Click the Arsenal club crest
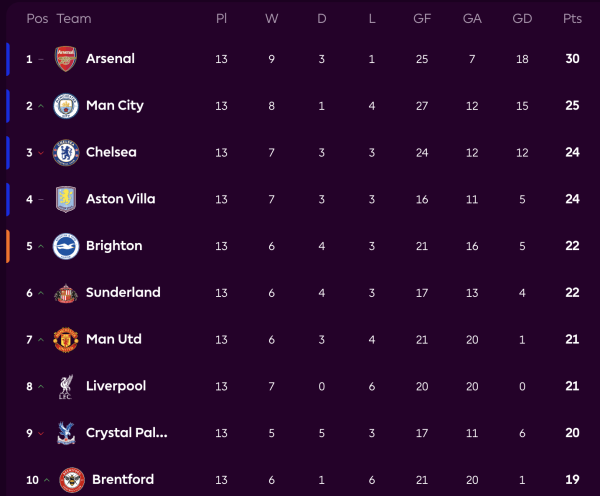 pyautogui.click(x=66, y=59)
